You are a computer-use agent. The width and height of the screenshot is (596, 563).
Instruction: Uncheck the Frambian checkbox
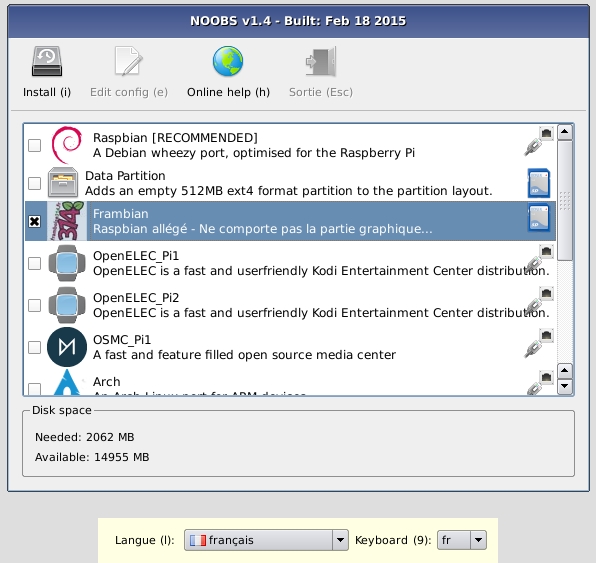[x=35, y=221]
